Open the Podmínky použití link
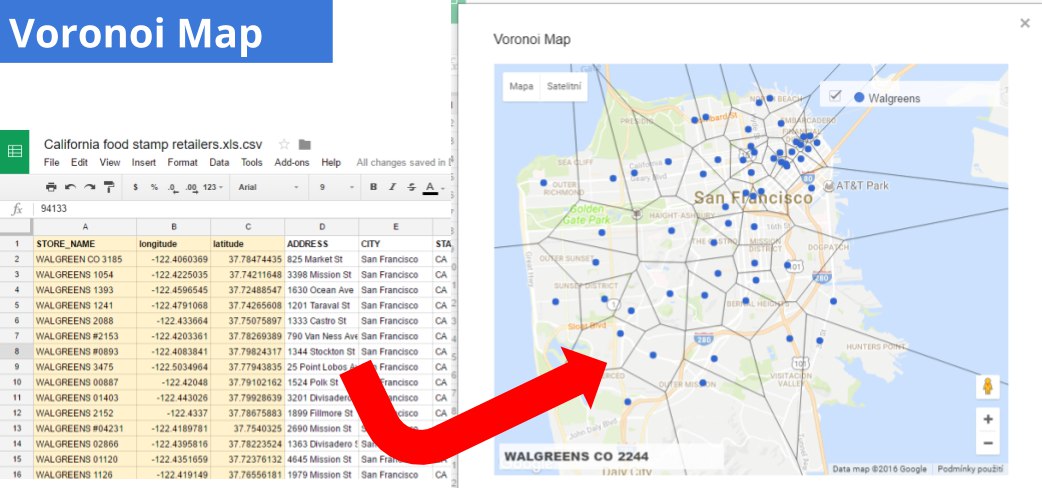 pyautogui.click(x=970, y=469)
